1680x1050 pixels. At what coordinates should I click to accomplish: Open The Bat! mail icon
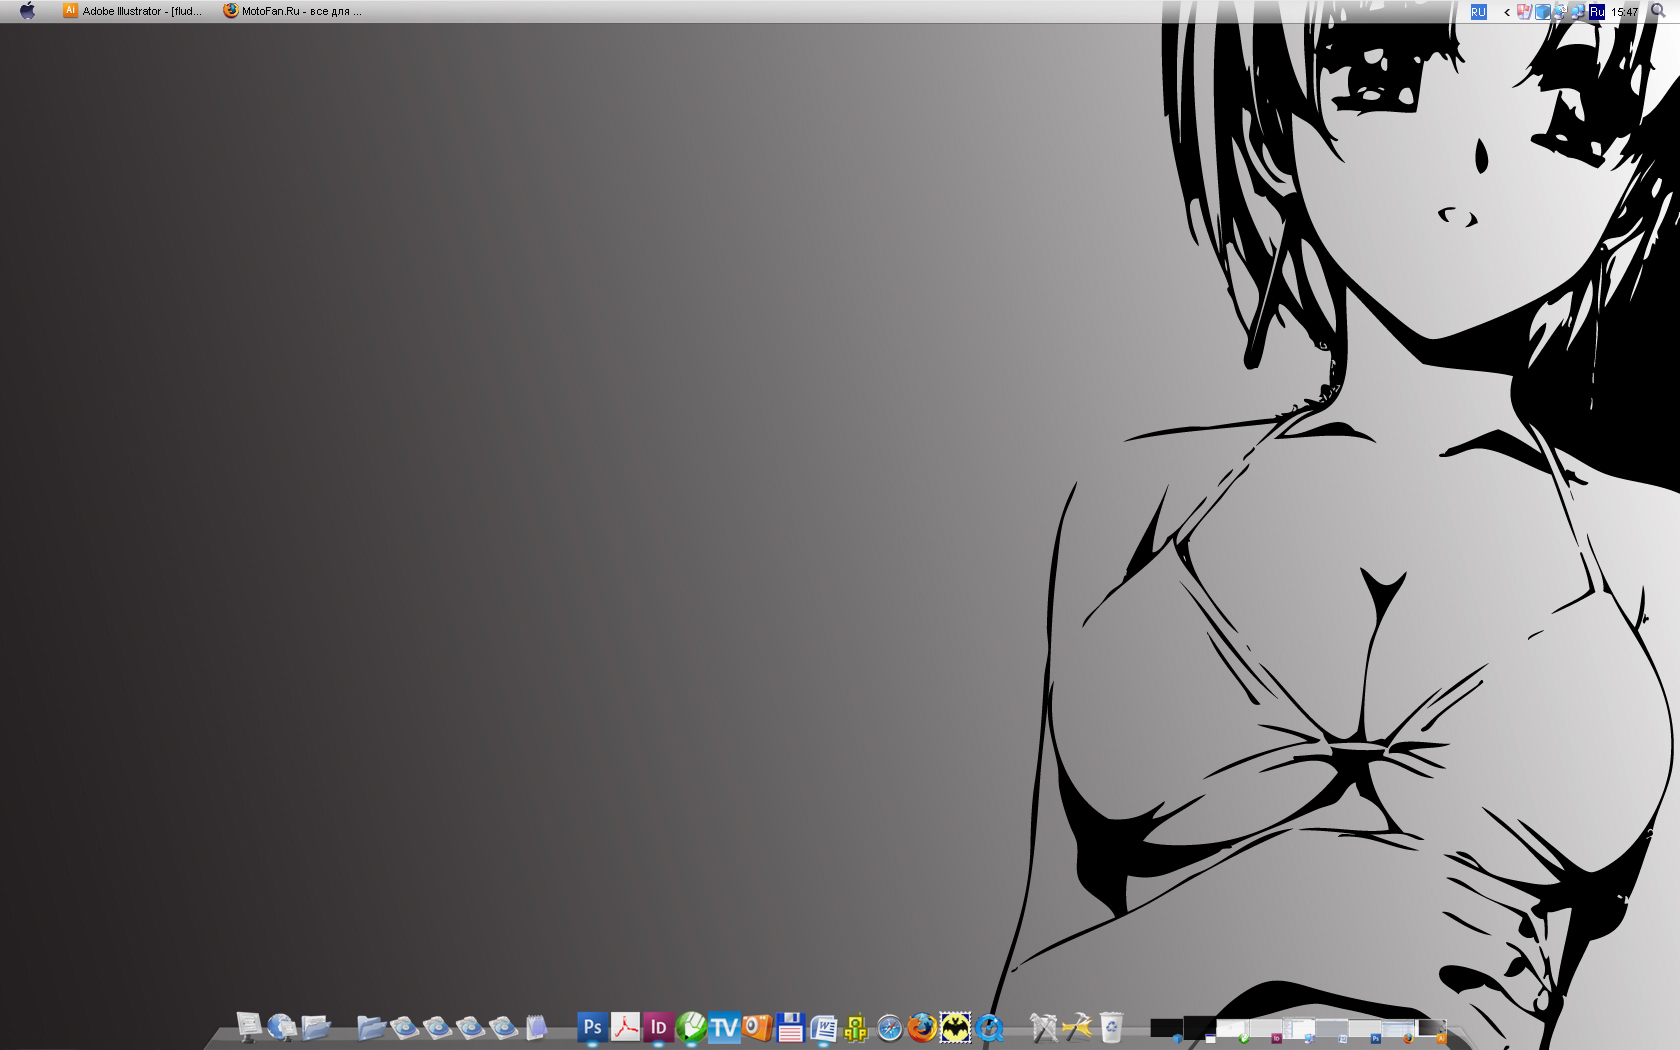(955, 1027)
